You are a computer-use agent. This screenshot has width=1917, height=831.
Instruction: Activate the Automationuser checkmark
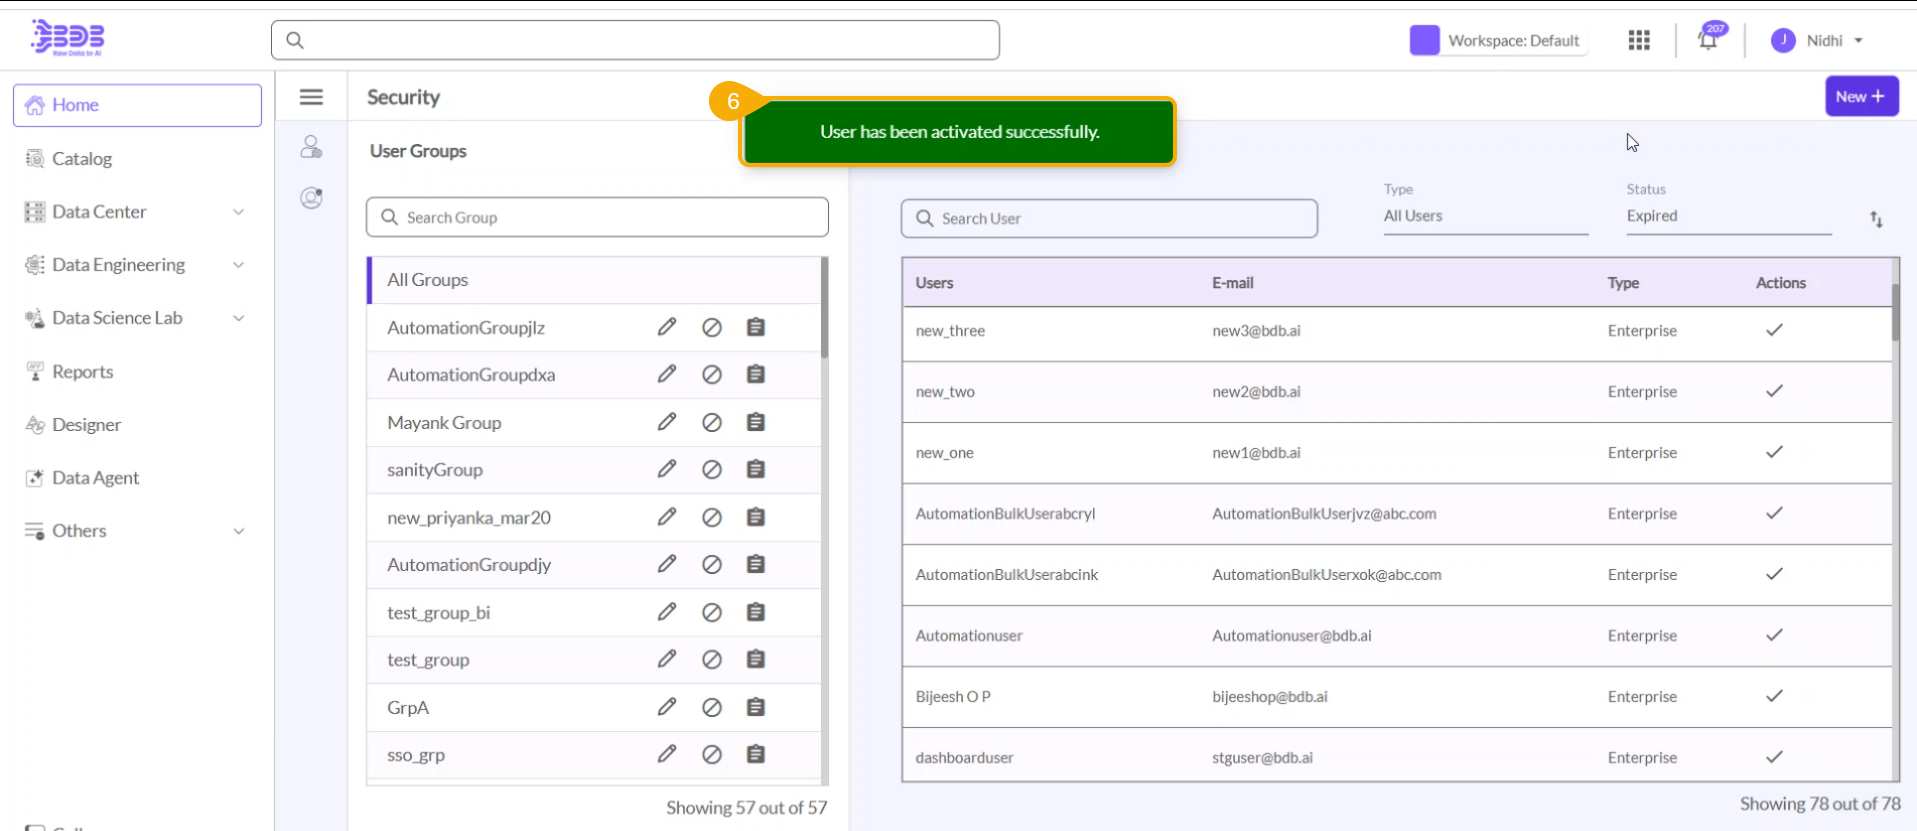[x=1774, y=635]
